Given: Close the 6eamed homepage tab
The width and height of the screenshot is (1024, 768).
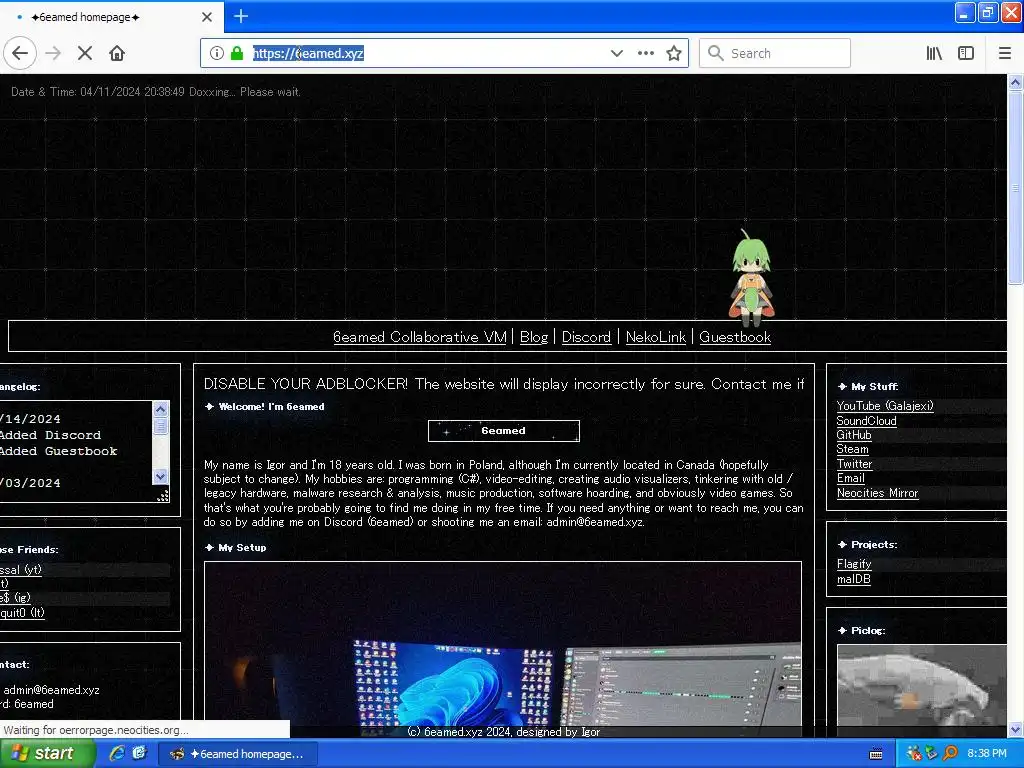Looking at the screenshot, I should pos(207,17).
